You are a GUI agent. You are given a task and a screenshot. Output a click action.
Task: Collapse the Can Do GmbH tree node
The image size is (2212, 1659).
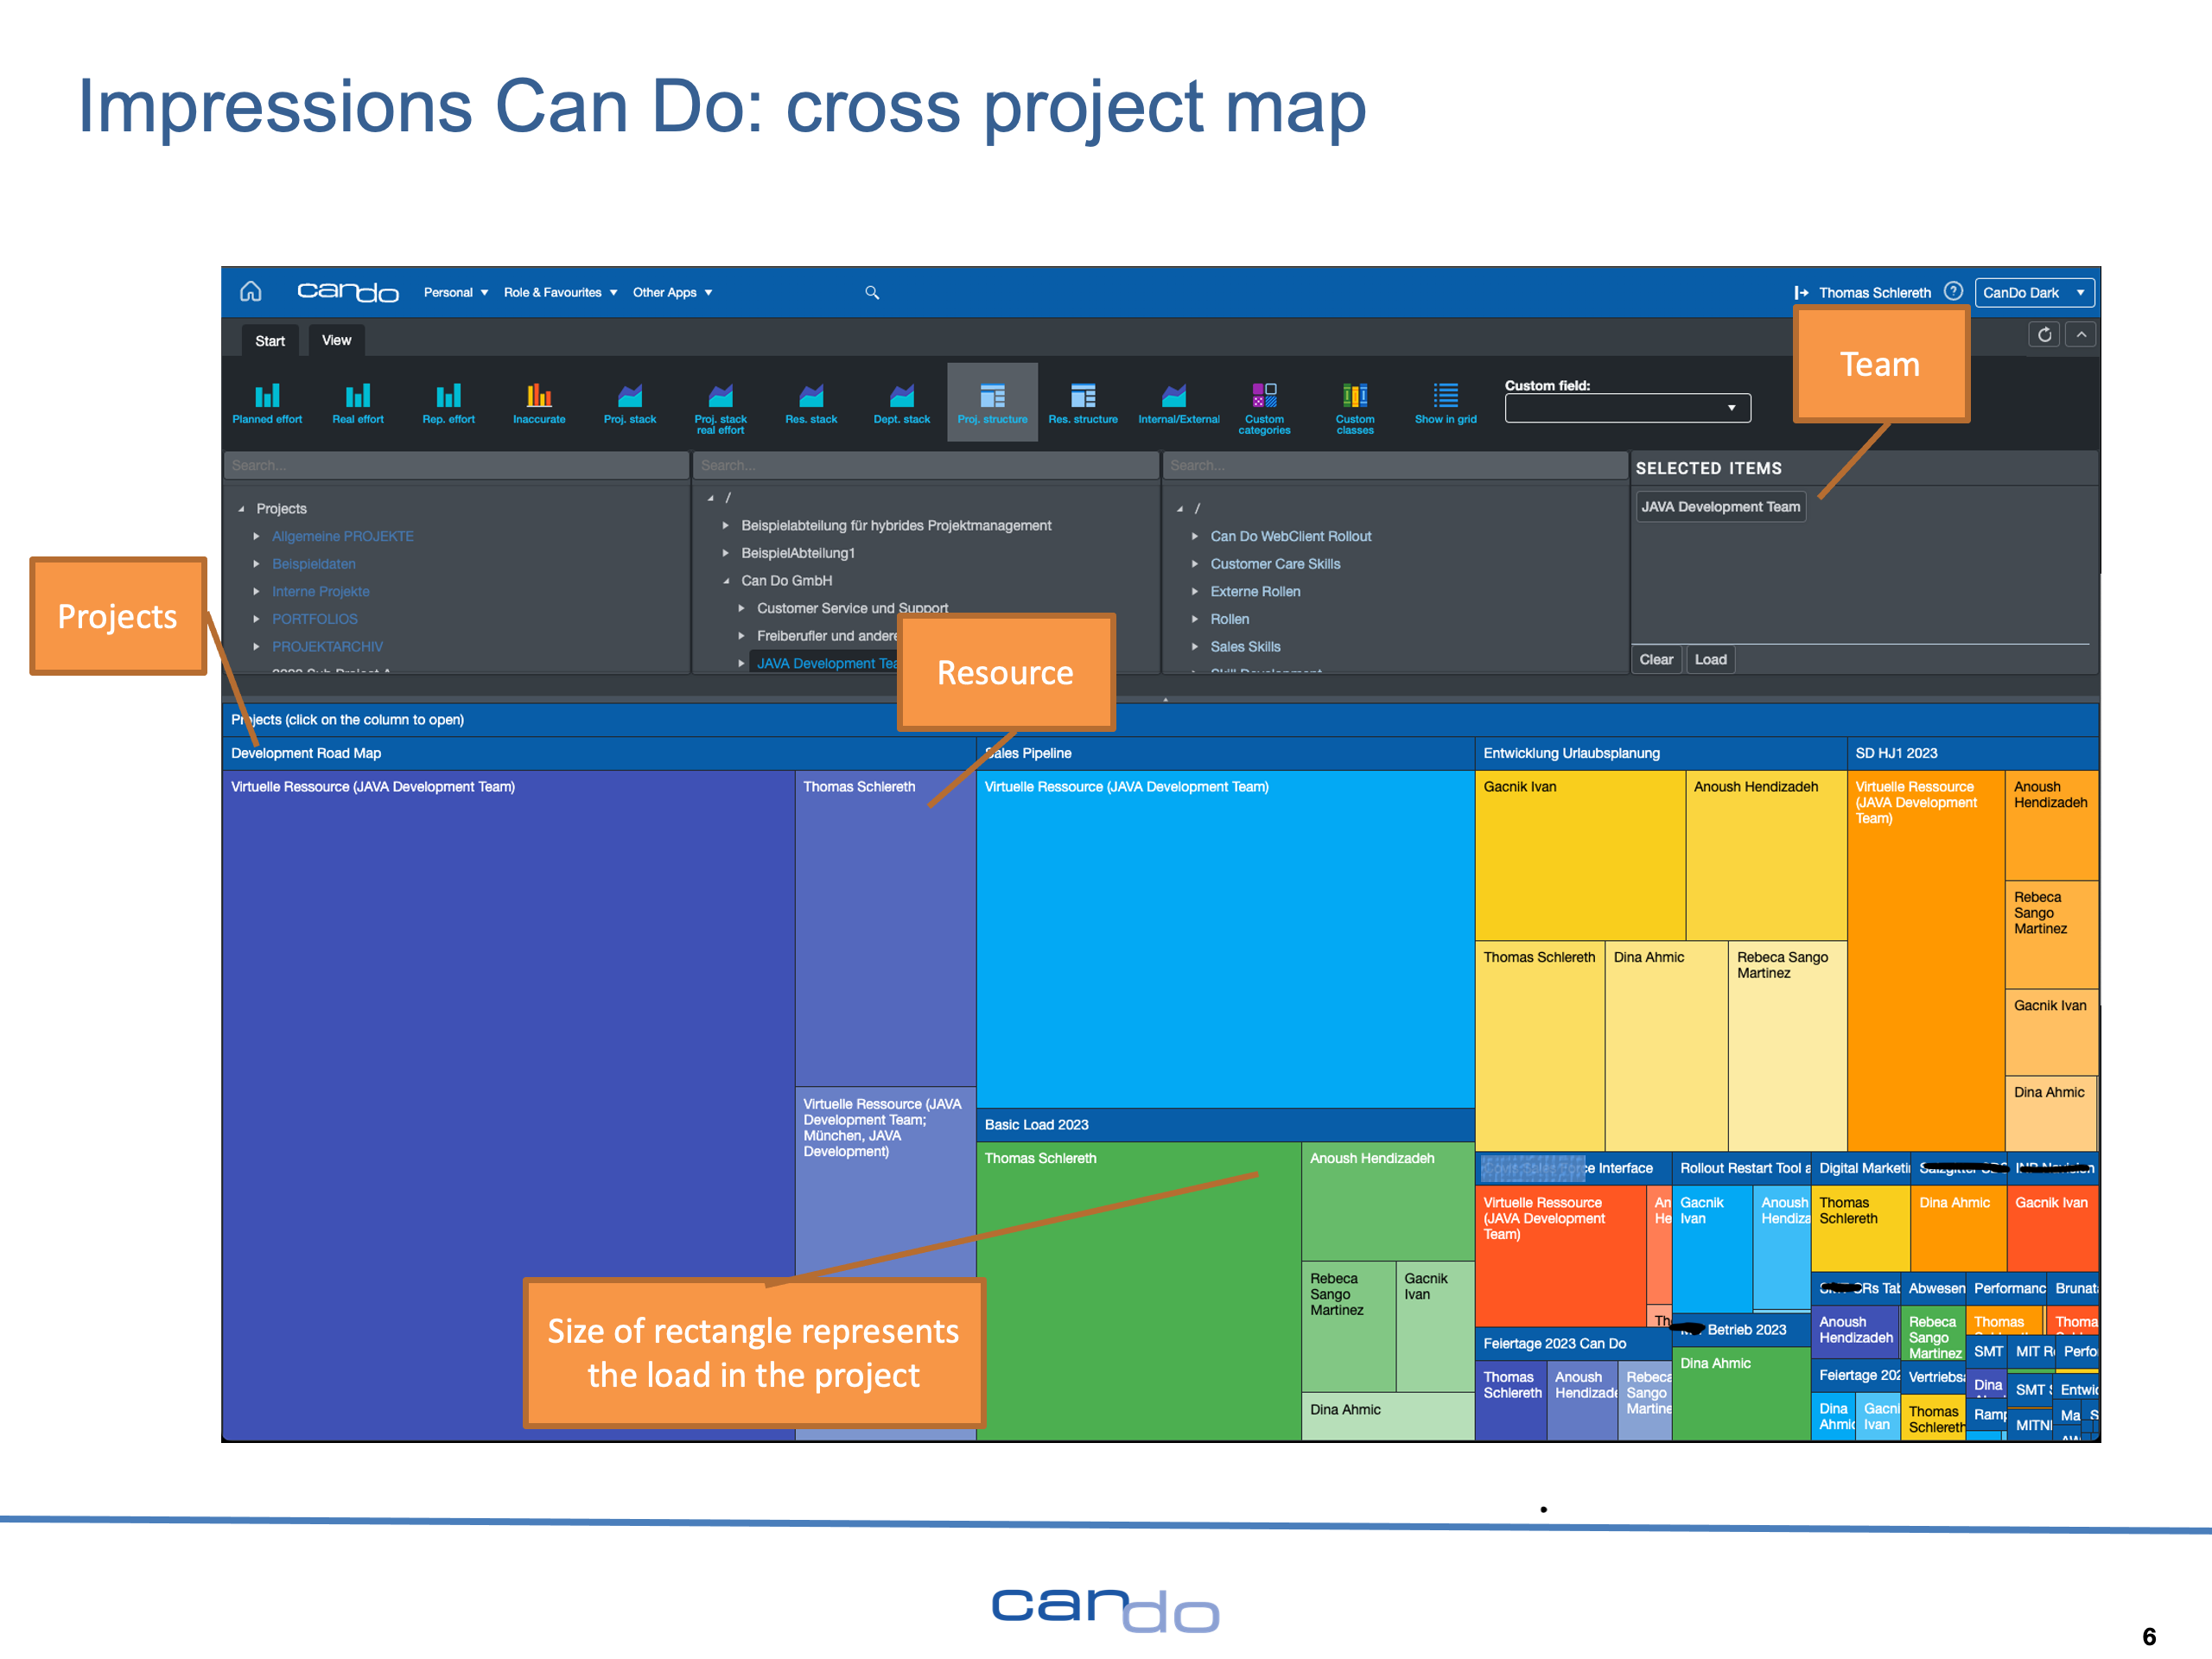click(726, 580)
